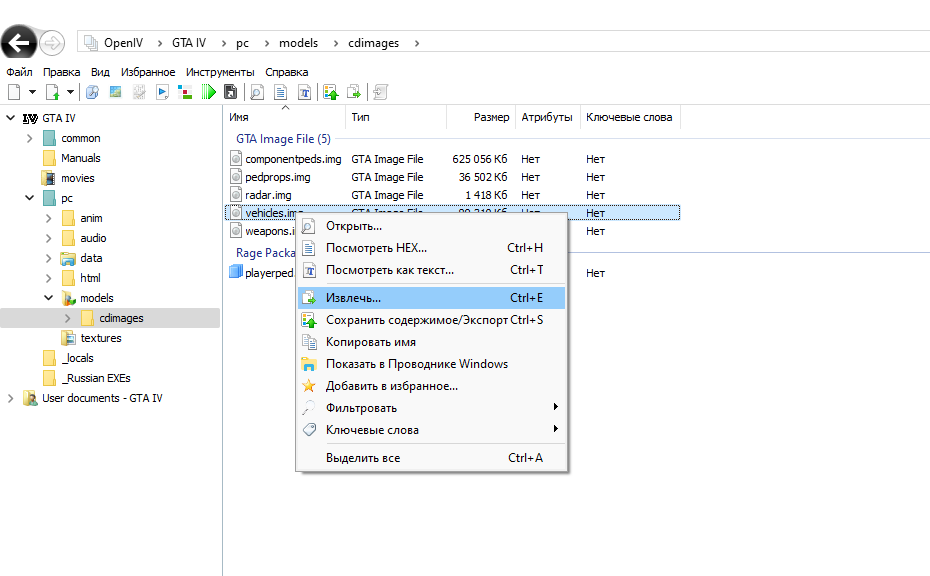Image resolution: width=930 pixels, height=576 pixels.
Task: Click the add file (green arrow page) toolbar icon
Action: (53, 92)
